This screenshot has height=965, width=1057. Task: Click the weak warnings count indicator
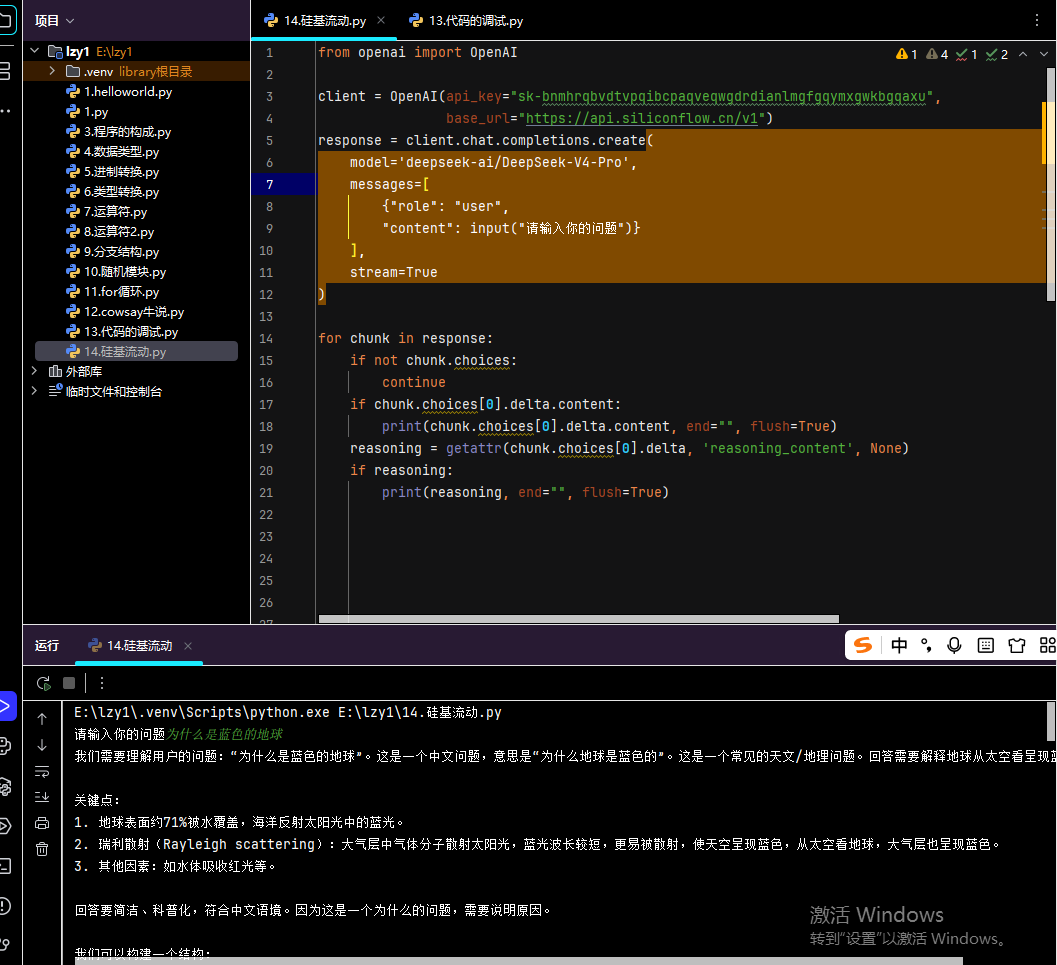click(937, 54)
